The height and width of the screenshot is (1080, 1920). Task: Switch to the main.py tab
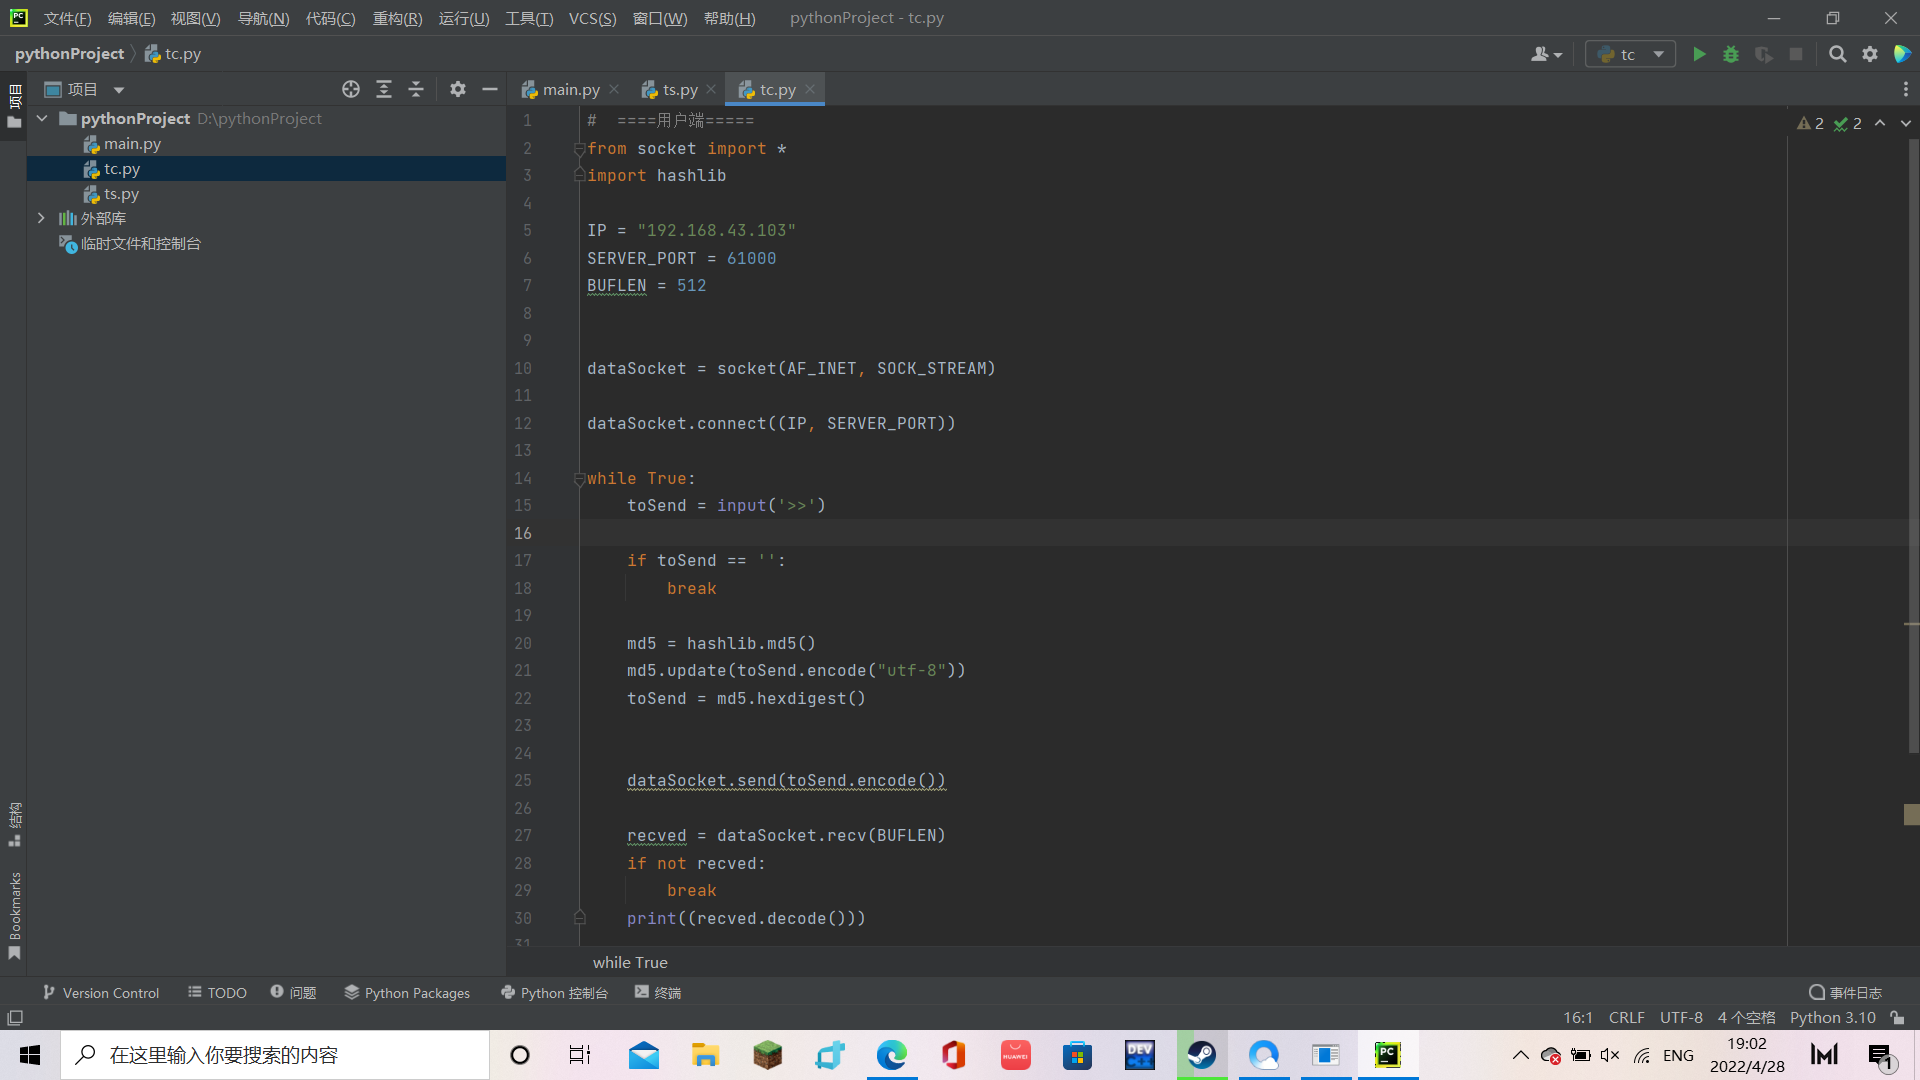pos(570,90)
